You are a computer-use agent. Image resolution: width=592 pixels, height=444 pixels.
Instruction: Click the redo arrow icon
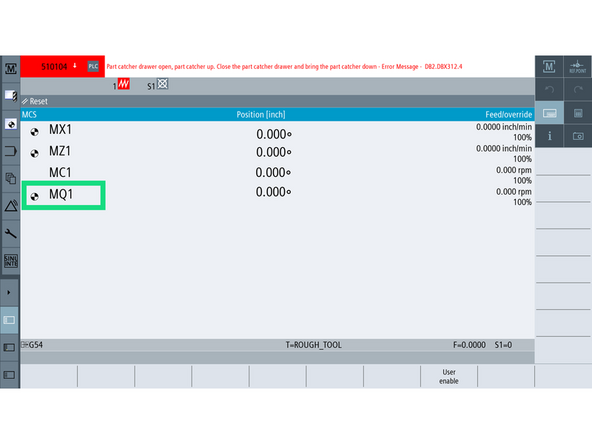click(578, 89)
